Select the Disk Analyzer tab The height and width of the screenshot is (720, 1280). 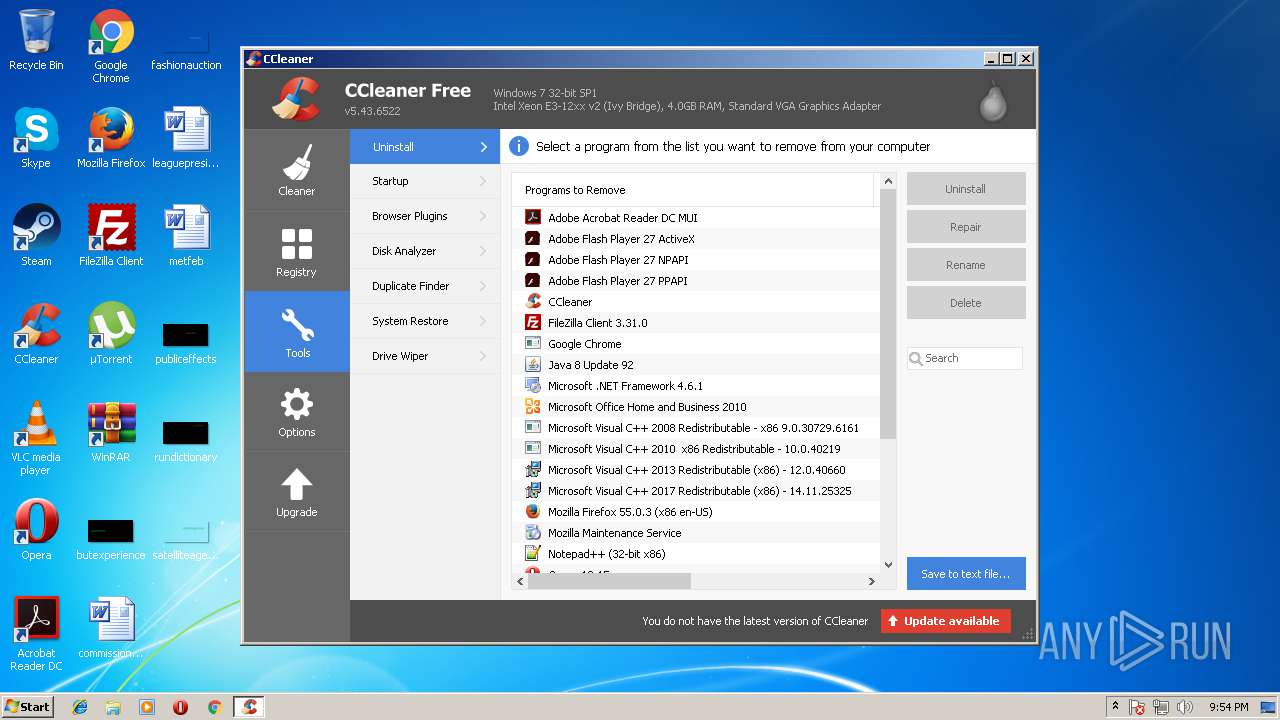click(x=425, y=251)
